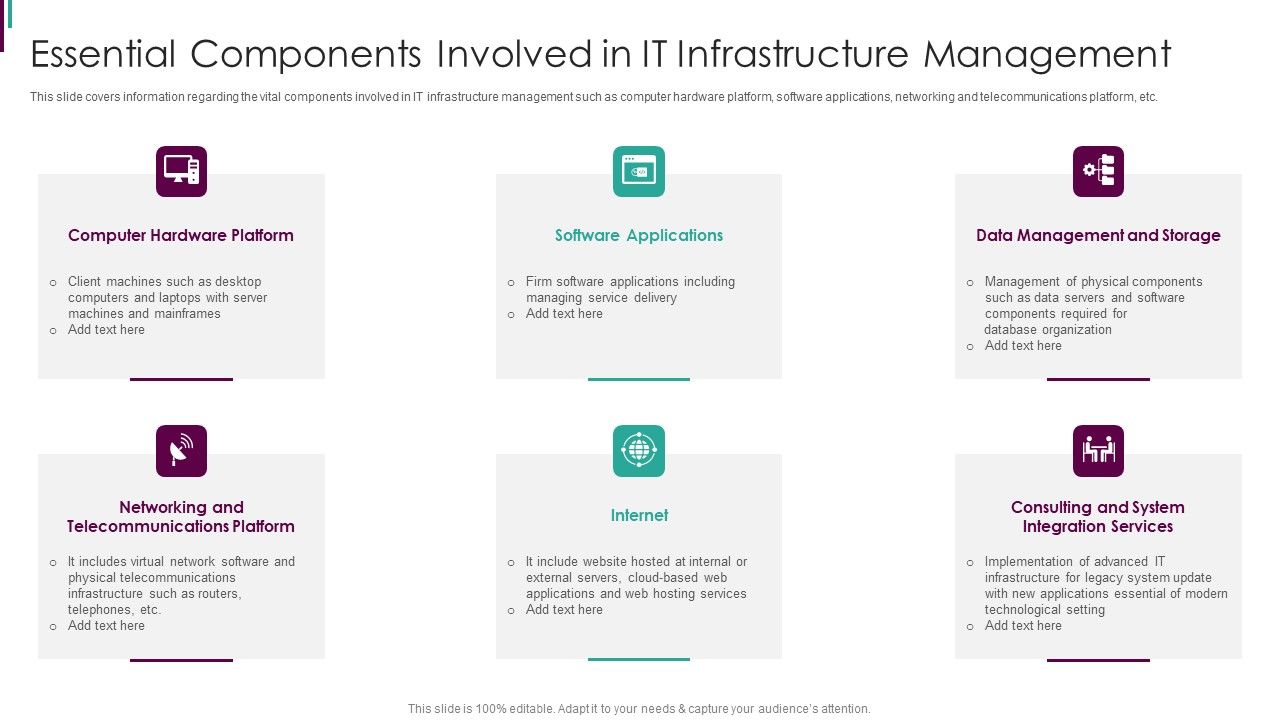Viewport: 1280px width, 720px height.
Task: Select the 'Software Applications' heading
Action: pyautogui.click(x=639, y=235)
